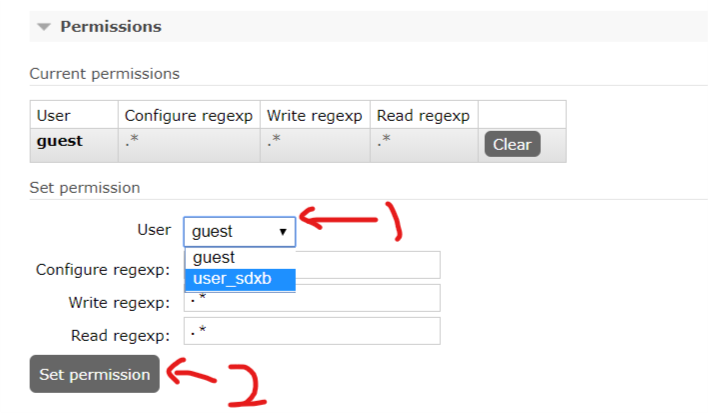708x413 pixels.
Task: Open the User select box
Action: [238, 231]
